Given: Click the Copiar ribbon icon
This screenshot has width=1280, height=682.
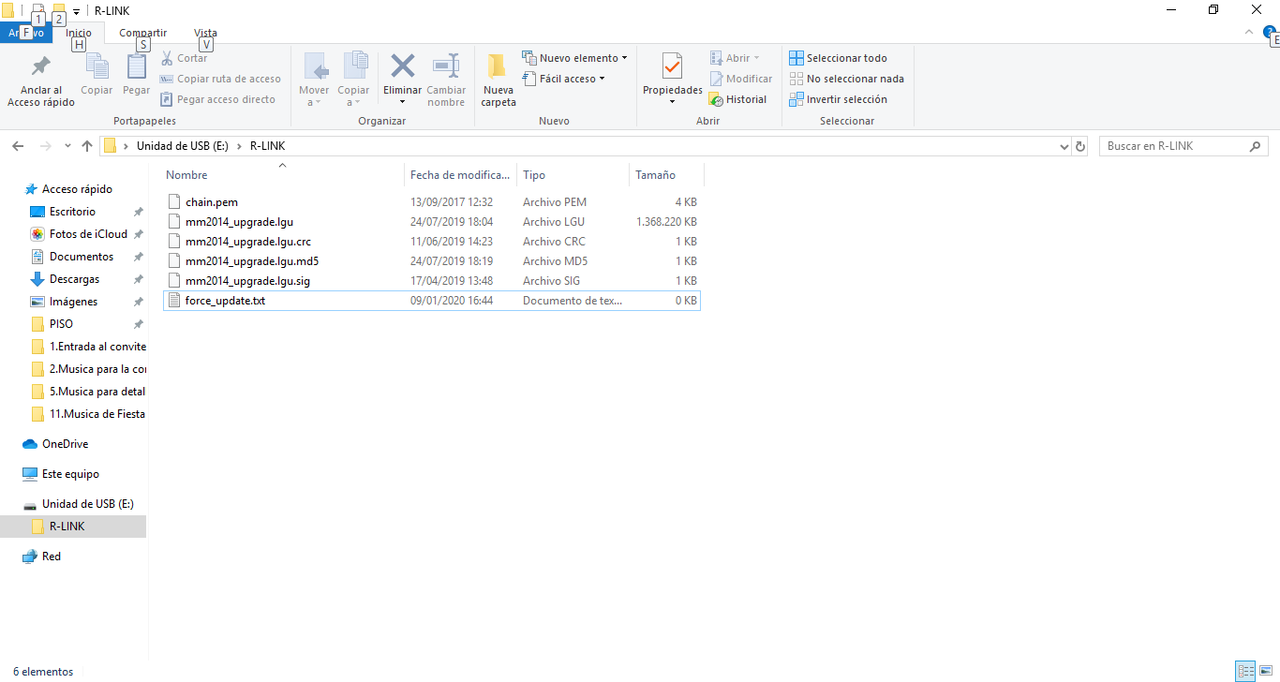Looking at the screenshot, I should point(97,67).
